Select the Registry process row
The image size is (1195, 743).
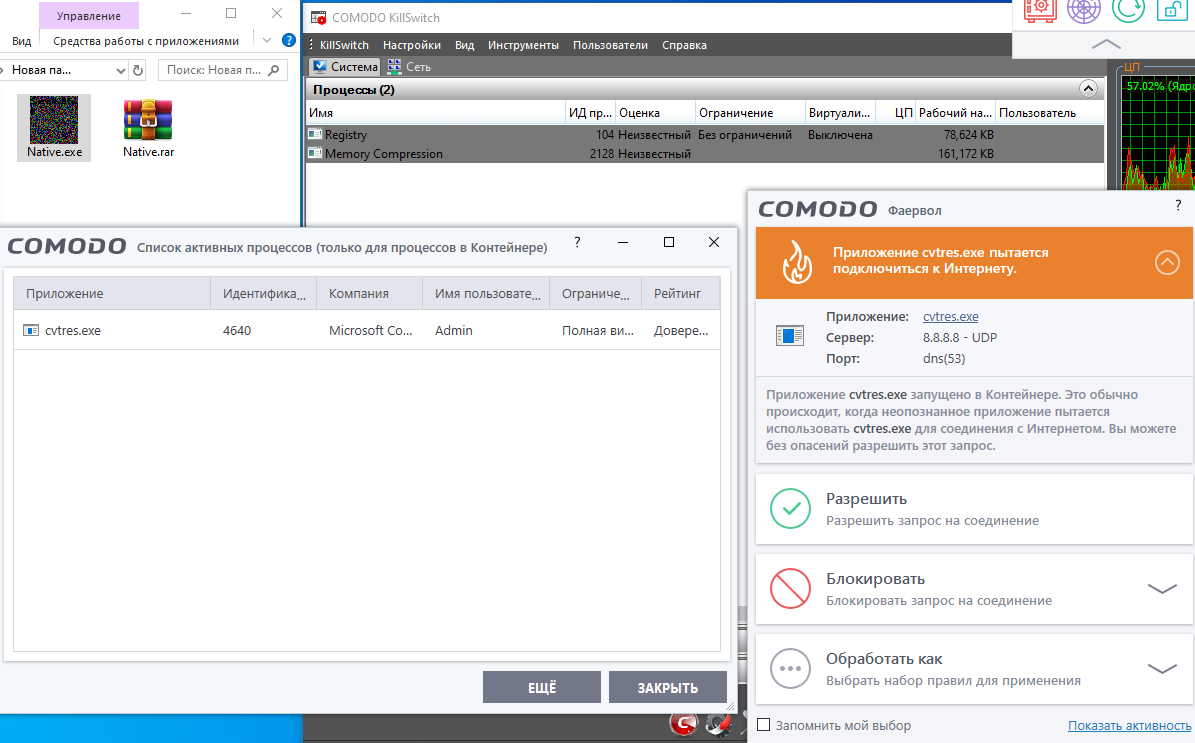click(x=704, y=135)
